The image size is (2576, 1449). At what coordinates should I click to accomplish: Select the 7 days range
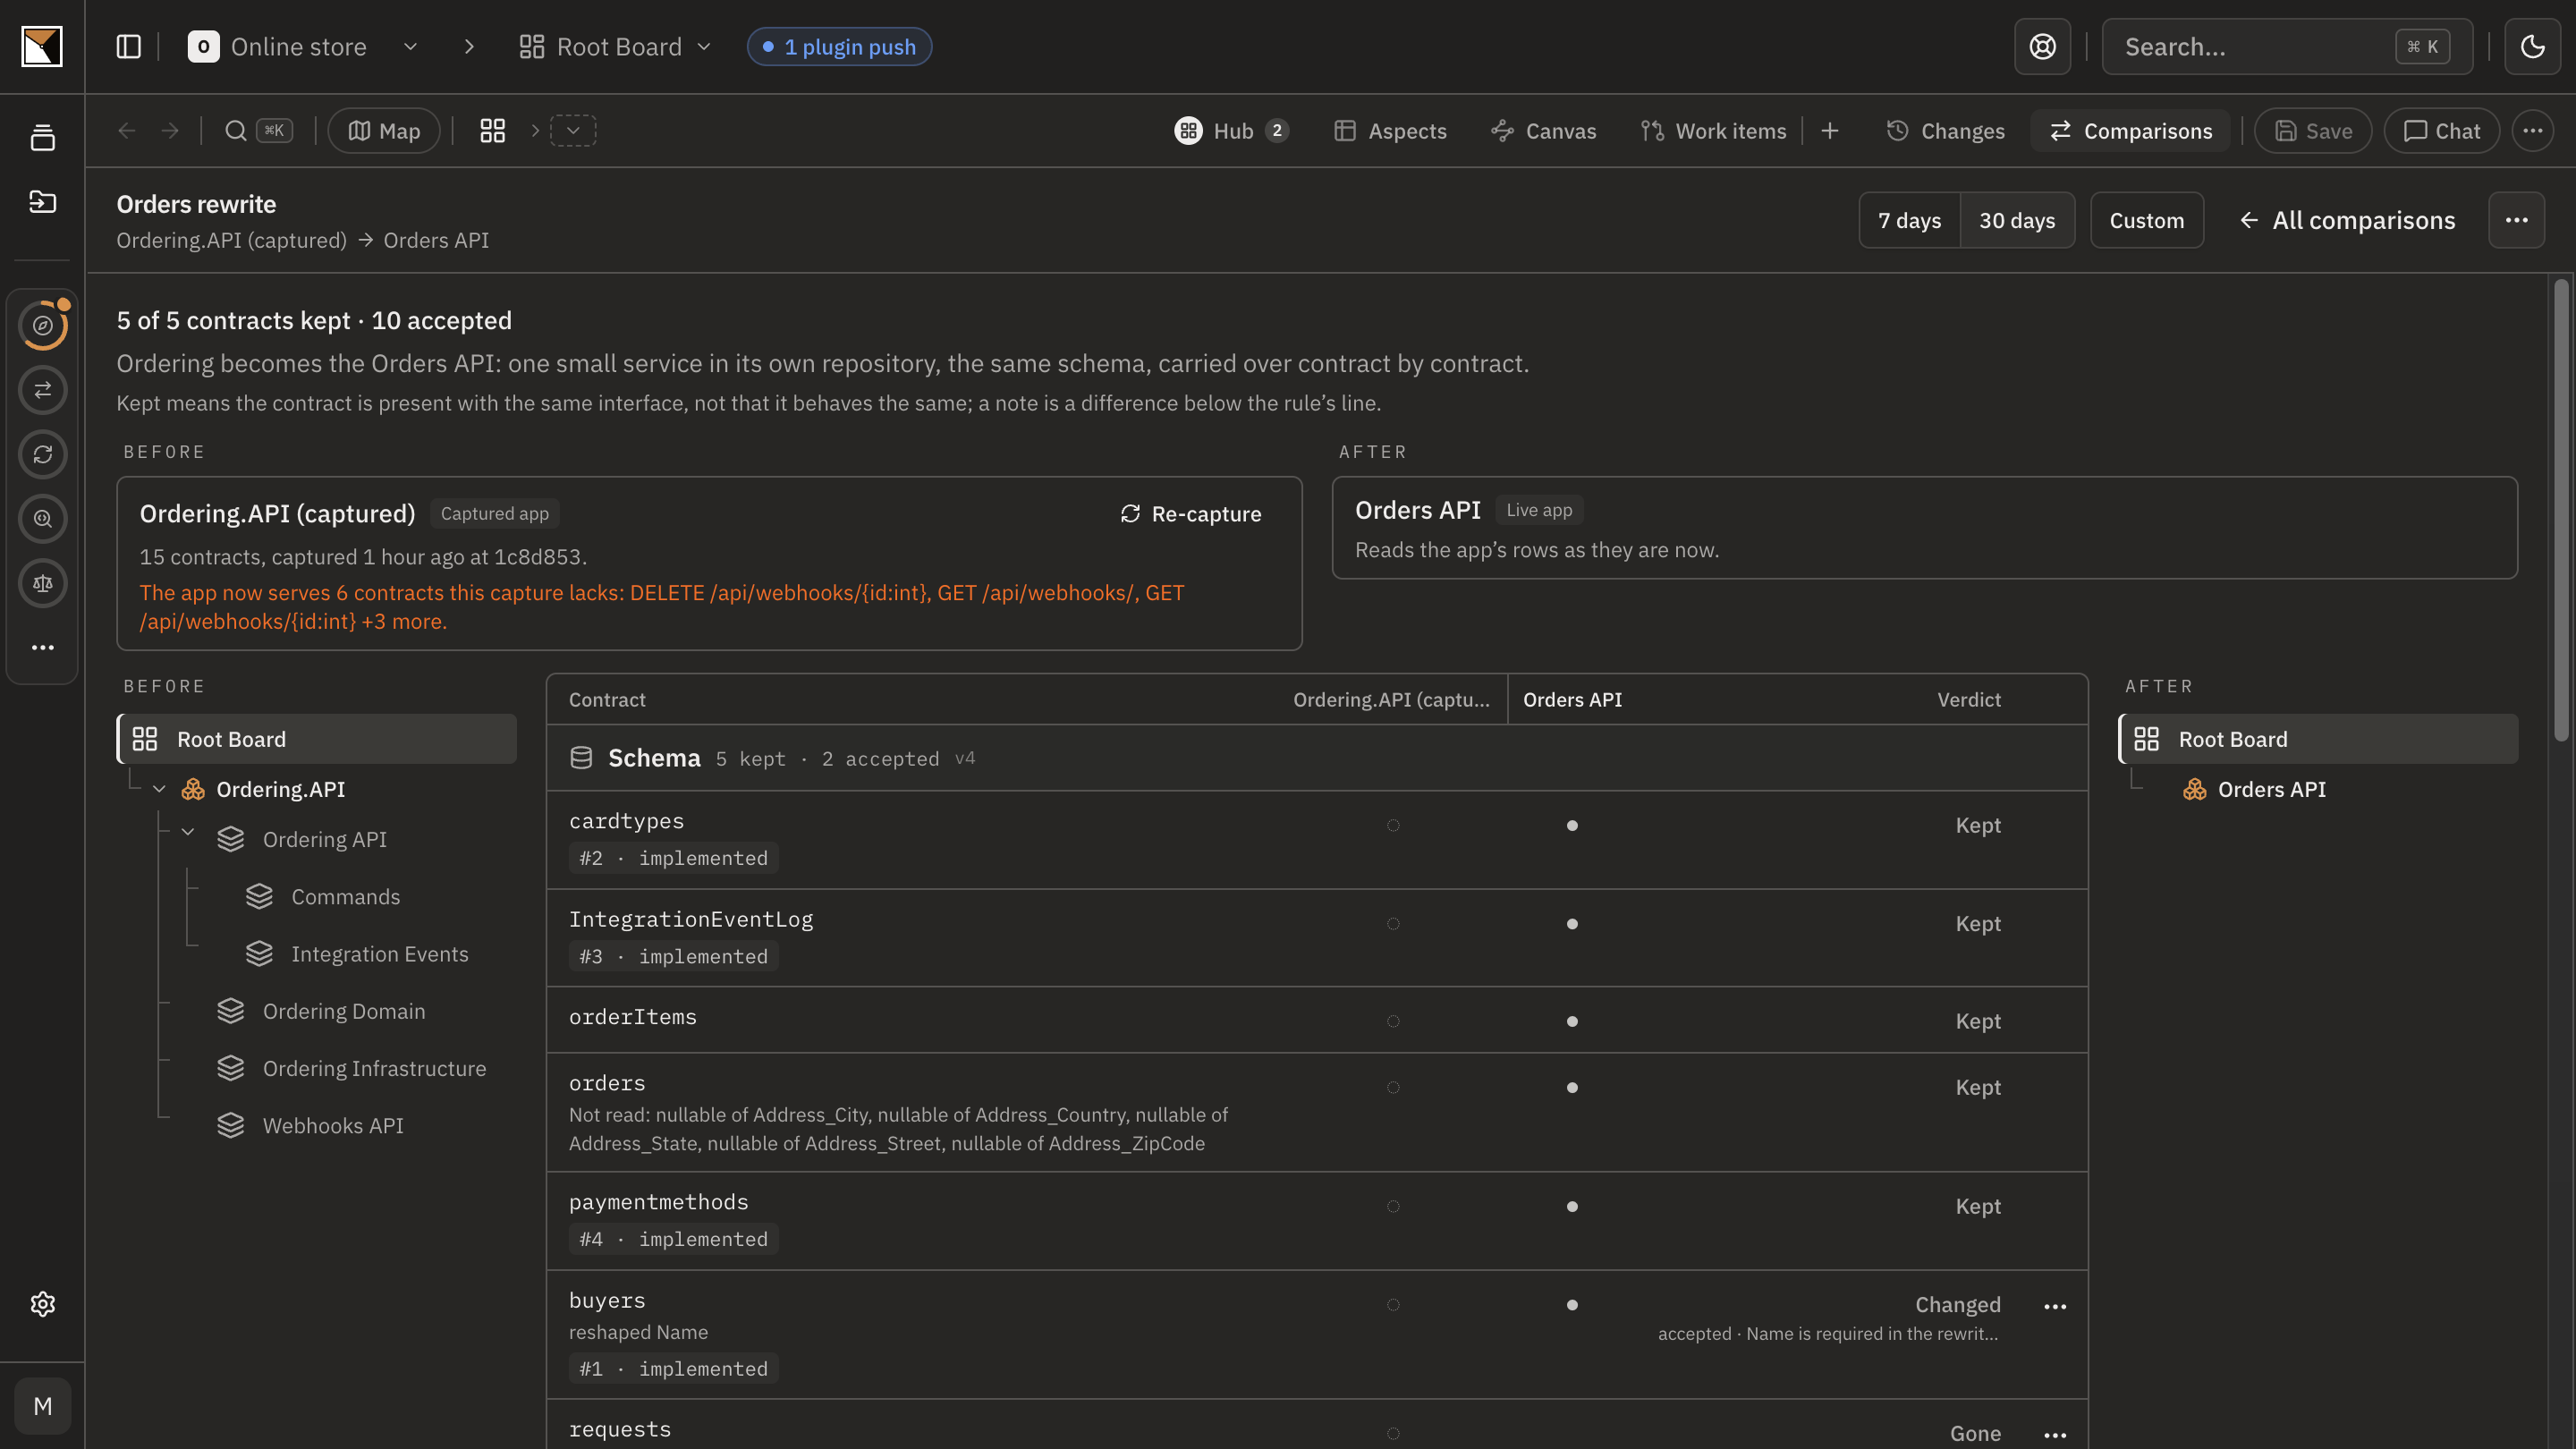(1909, 220)
